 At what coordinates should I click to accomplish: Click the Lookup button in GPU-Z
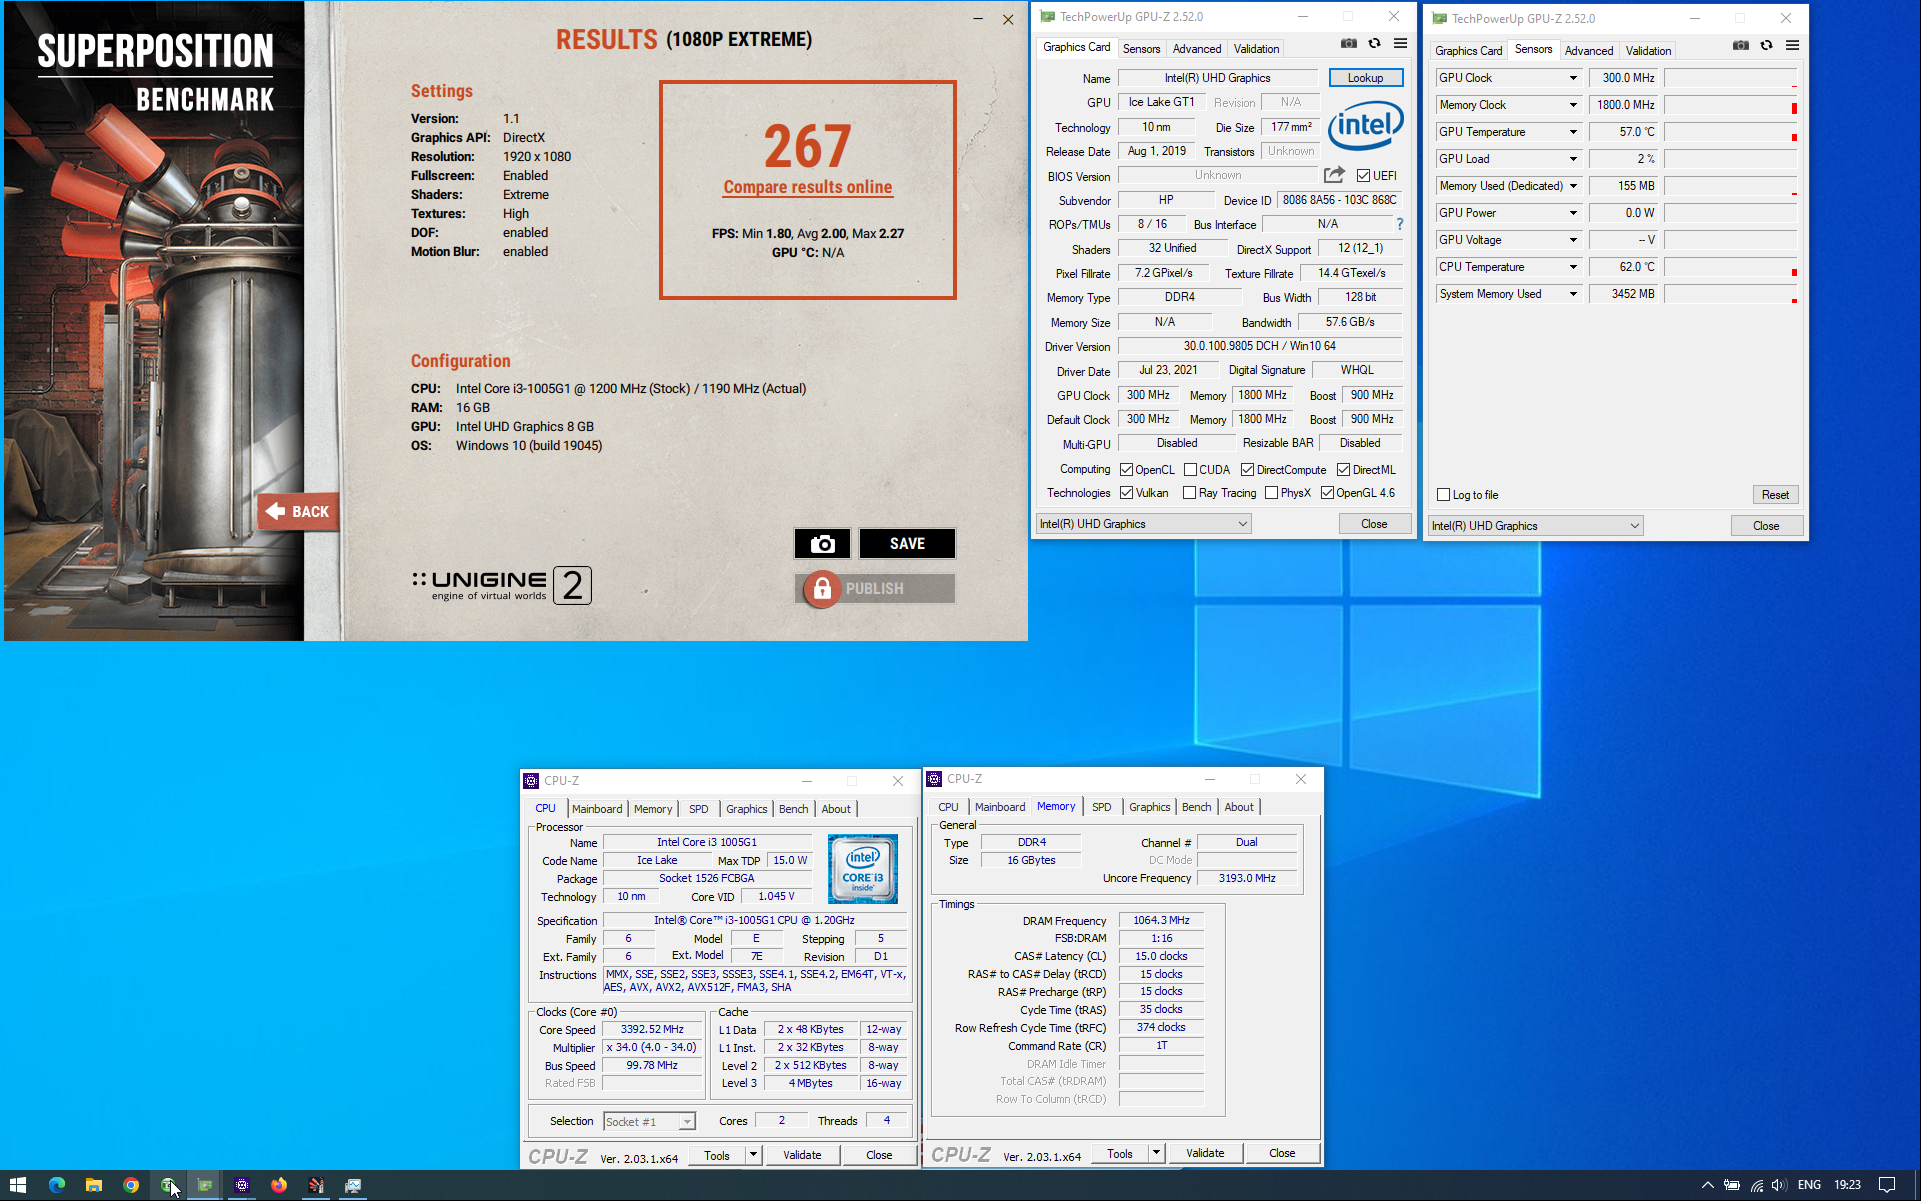[x=1366, y=78]
